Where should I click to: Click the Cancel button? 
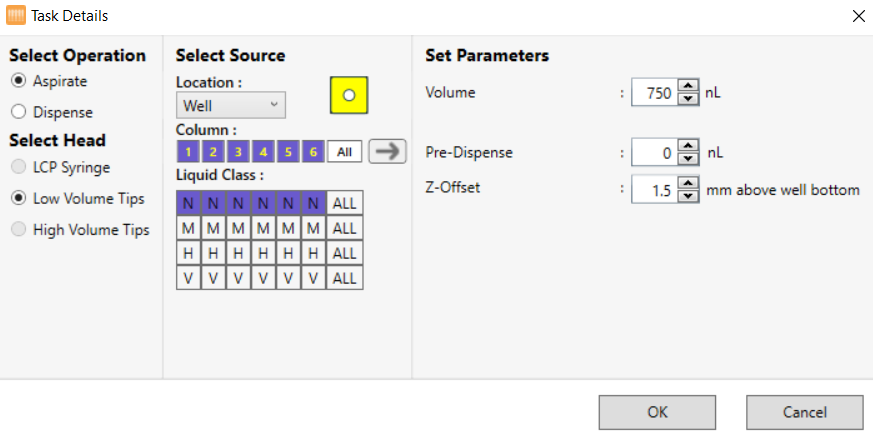pyautogui.click(x=804, y=411)
